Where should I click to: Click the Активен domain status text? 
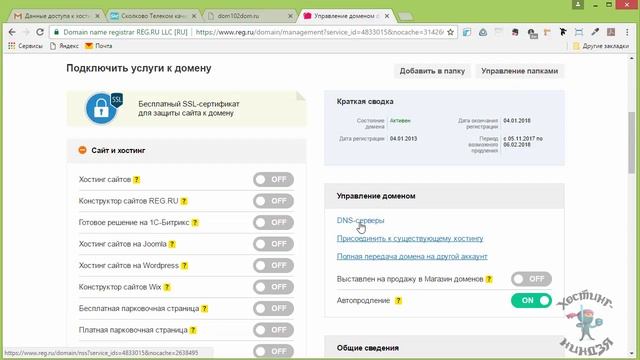click(x=400, y=121)
